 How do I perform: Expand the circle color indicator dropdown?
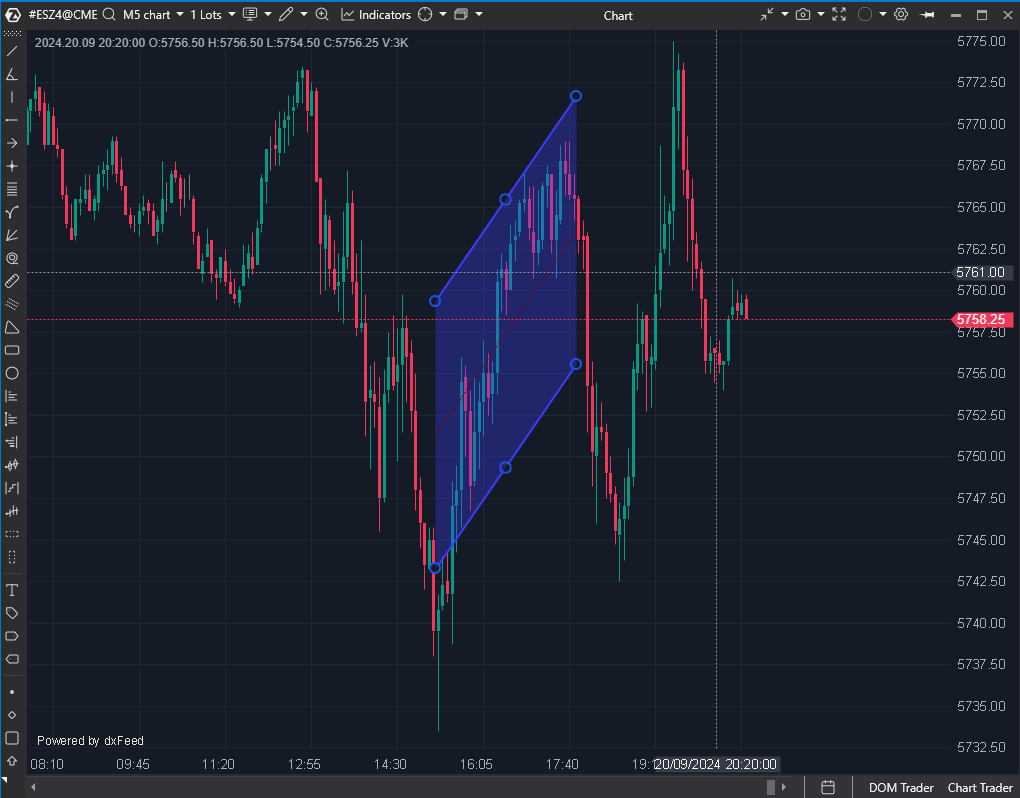[x=883, y=14]
